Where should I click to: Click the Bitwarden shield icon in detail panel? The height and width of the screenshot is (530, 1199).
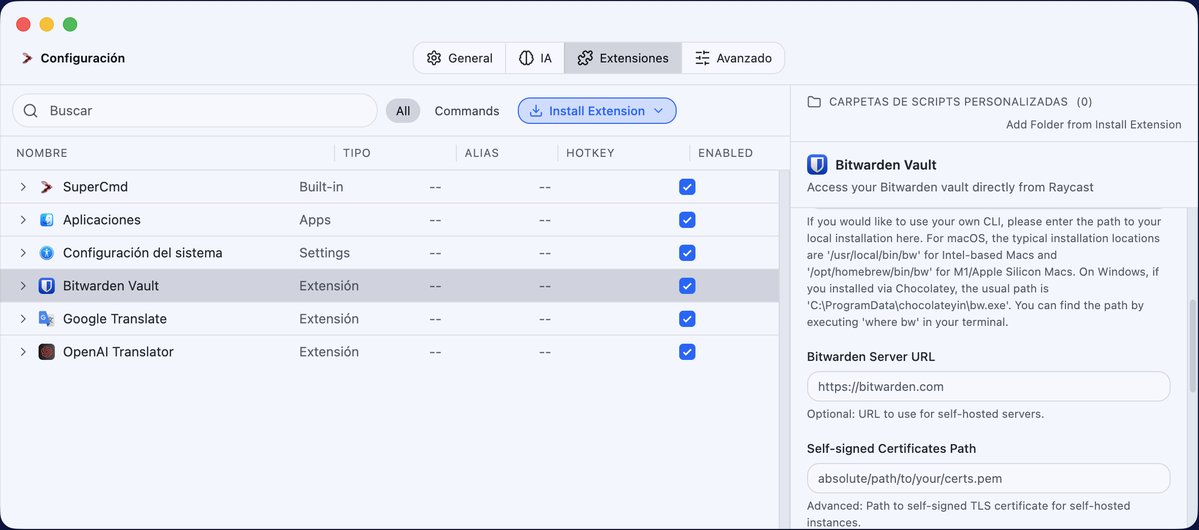click(x=817, y=164)
